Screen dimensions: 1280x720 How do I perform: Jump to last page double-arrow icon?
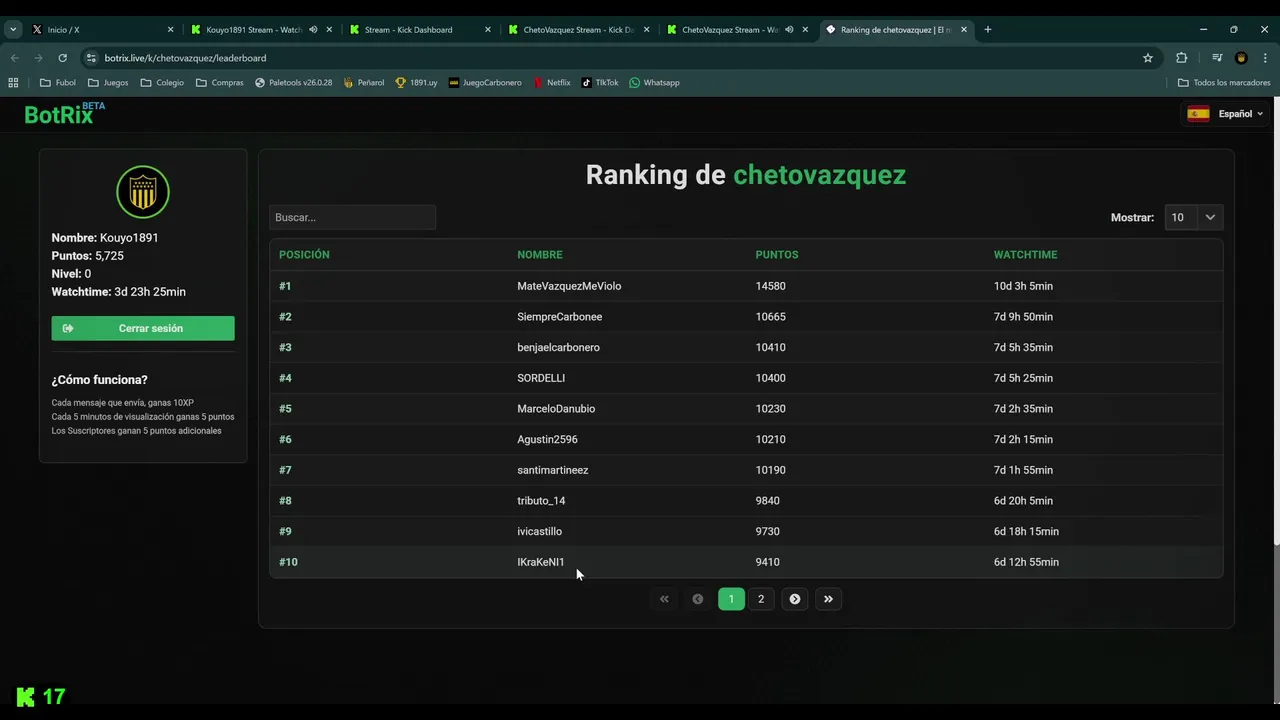coord(828,599)
